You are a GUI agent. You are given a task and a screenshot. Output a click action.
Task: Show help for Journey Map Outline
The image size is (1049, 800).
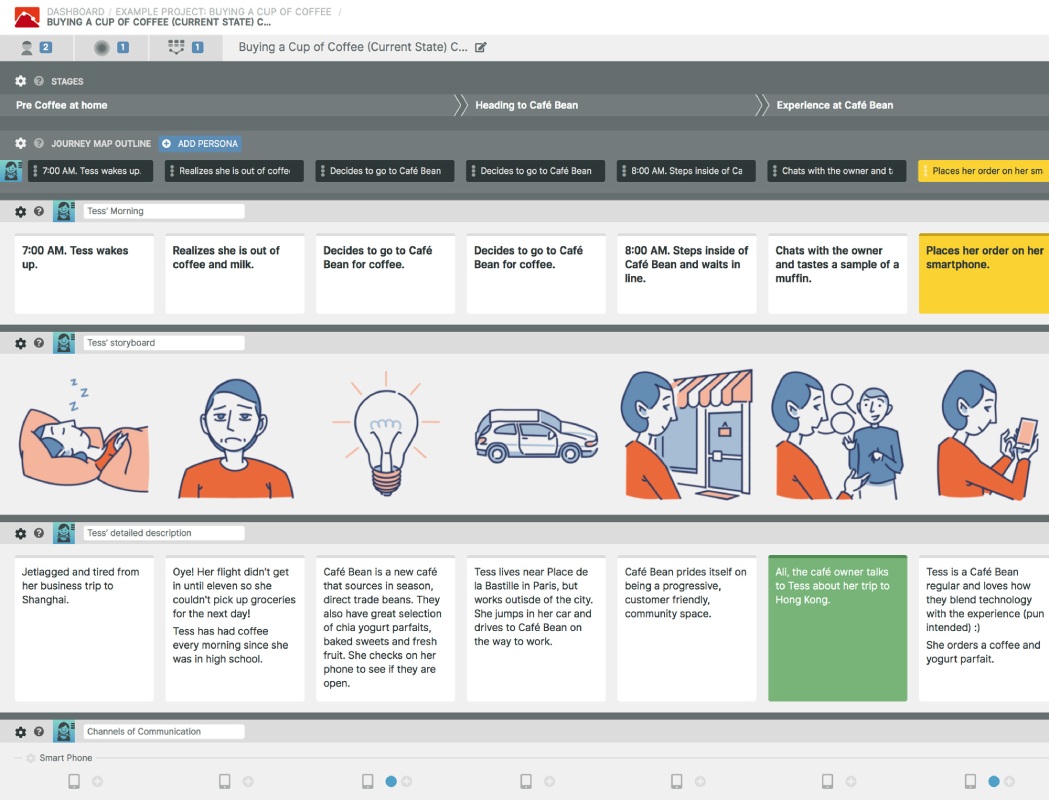coord(39,143)
